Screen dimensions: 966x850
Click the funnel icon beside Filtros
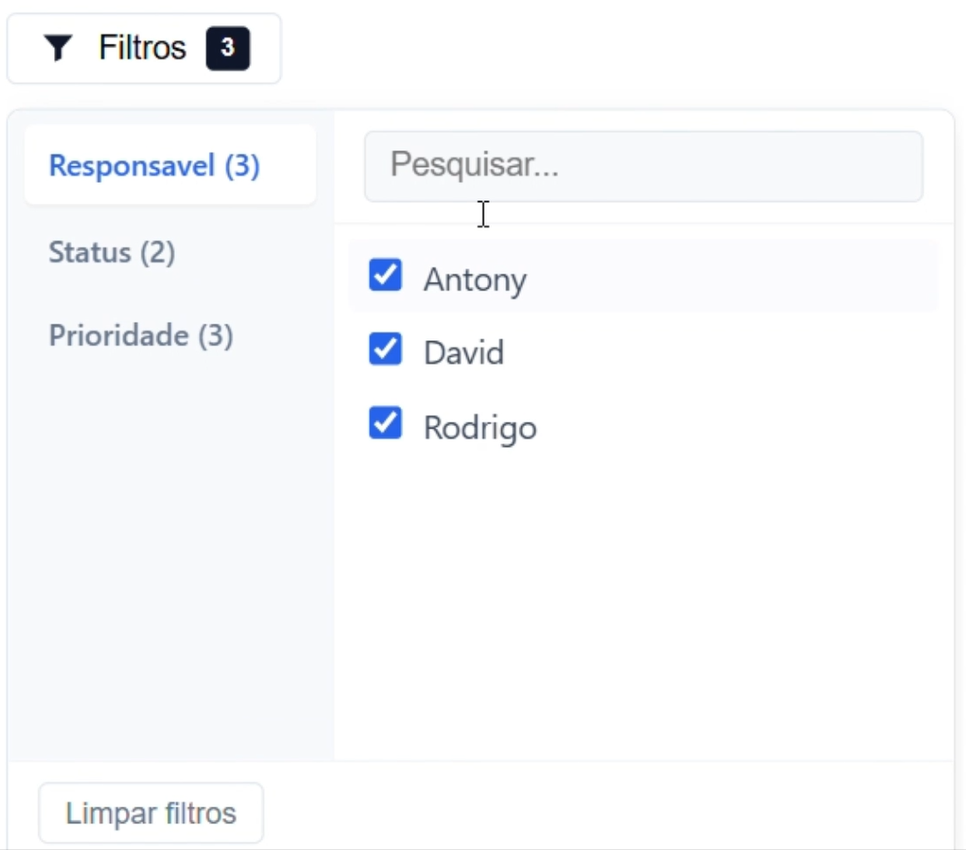tap(59, 48)
